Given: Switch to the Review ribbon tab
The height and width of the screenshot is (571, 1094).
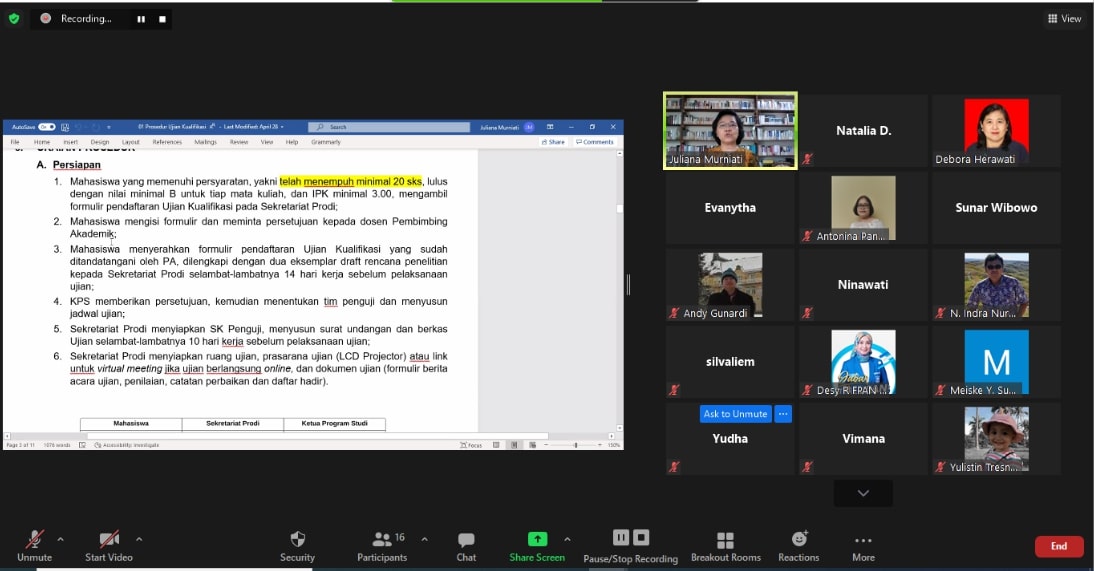Looking at the screenshot, I should coord(239,142).
